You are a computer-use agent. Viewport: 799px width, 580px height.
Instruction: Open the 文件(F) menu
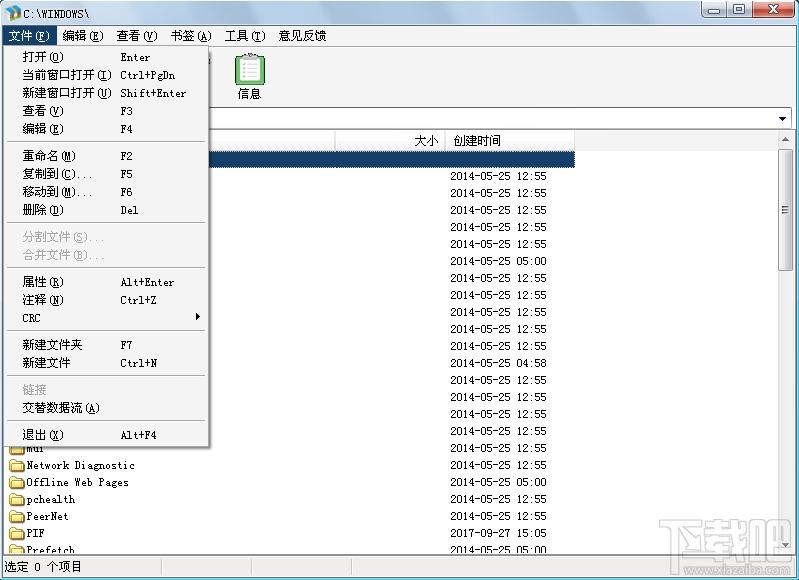29,36
